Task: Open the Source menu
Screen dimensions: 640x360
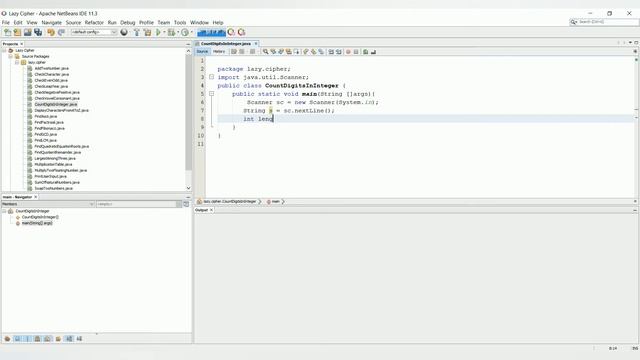Action: tap(73, 22)
